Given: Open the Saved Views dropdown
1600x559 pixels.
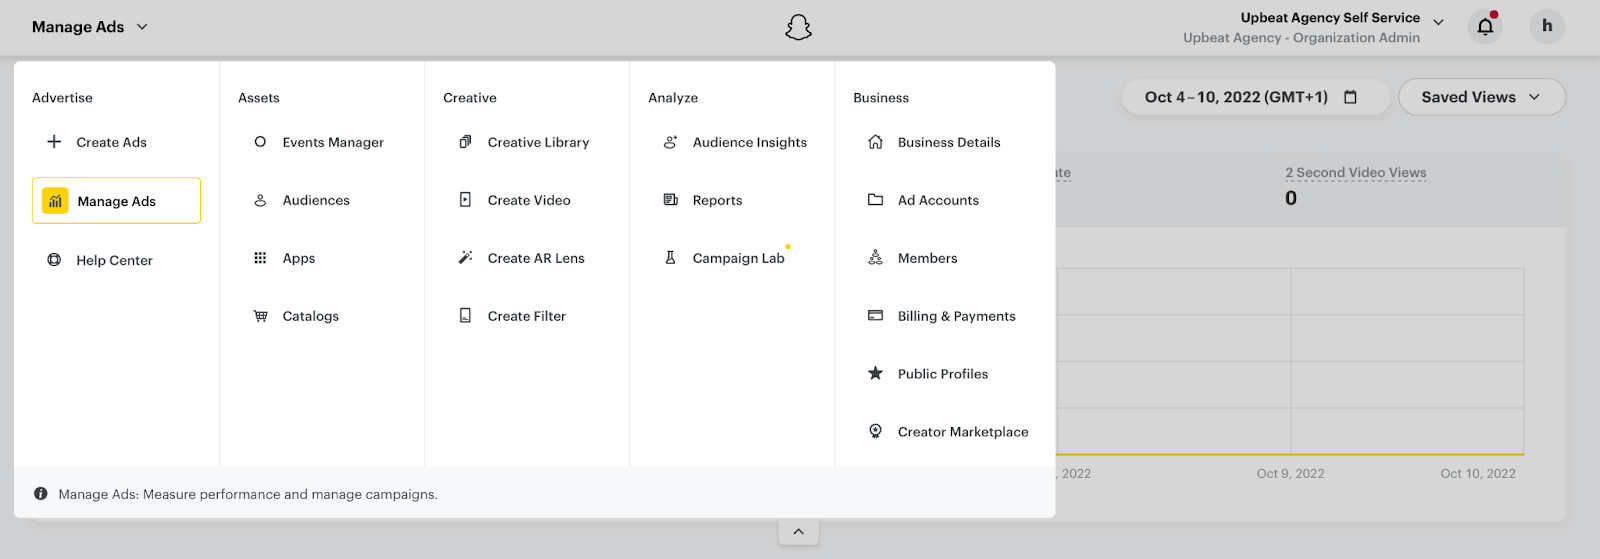Looking at the screenshot, I should click(x=1481, y=97).
